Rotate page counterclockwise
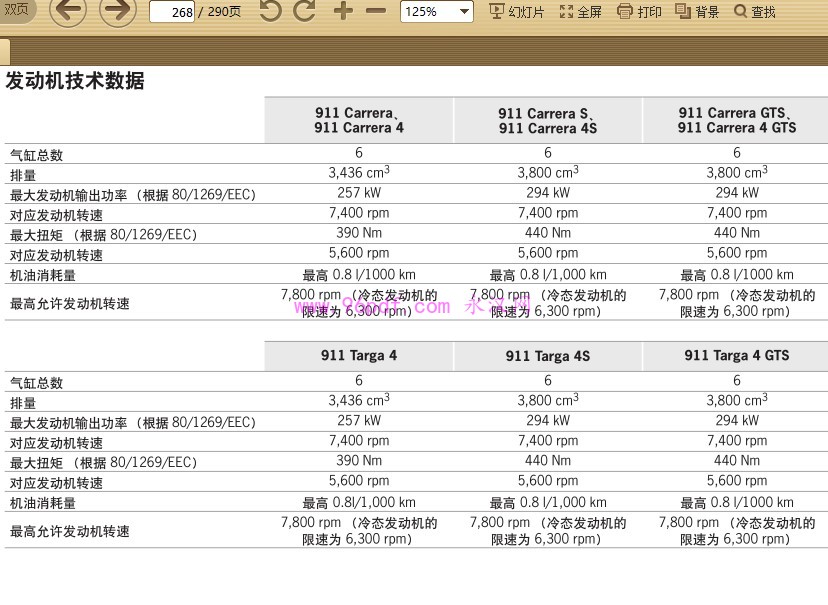The image size is (828, 605). click(x=270, y=11)
